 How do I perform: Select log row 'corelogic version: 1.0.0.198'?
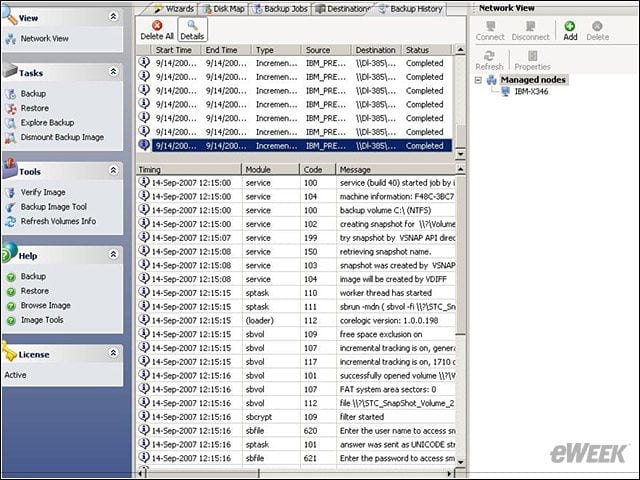click(x=296, y=320)
